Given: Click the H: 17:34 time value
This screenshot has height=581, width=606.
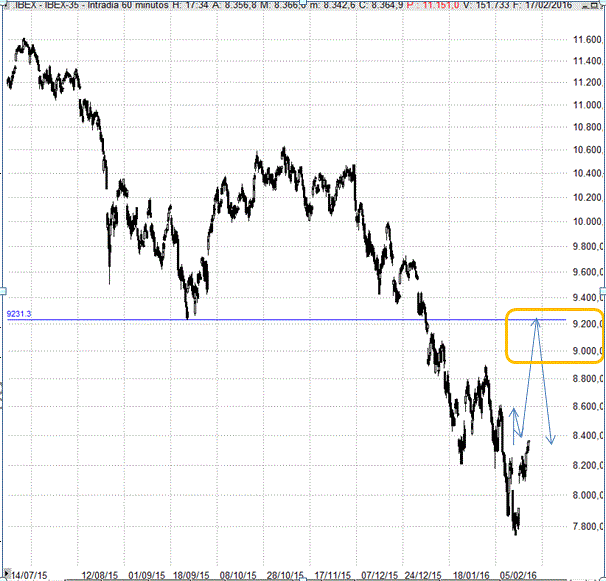Looking at the screenshot, I should (191, 5).
